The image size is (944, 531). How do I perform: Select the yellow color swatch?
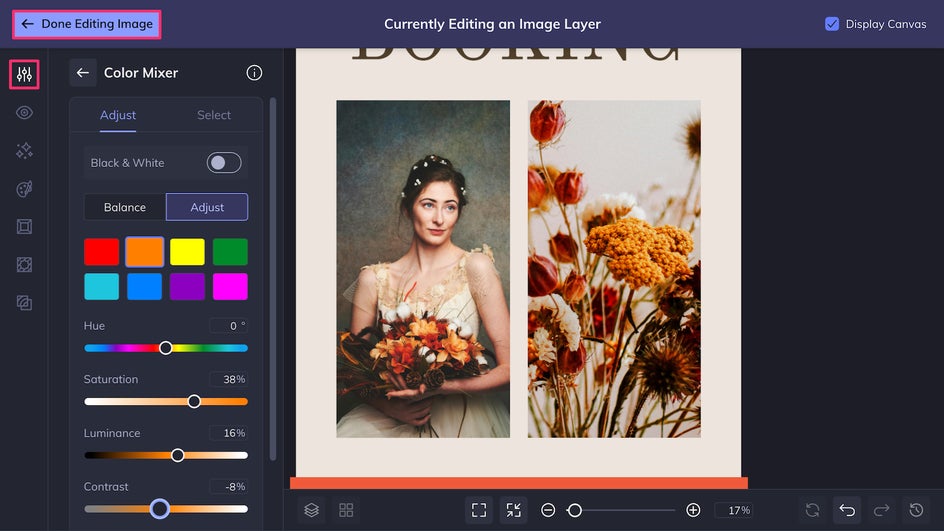pos(187,252)
